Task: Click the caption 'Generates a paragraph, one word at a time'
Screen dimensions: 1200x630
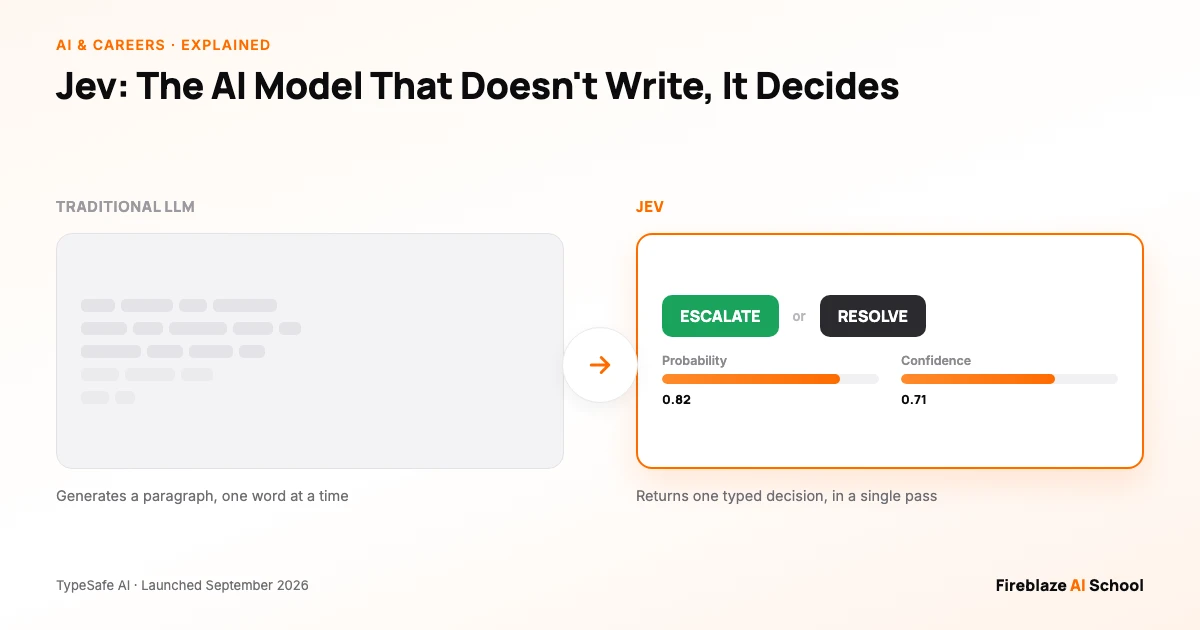Action: pos(202,496)
